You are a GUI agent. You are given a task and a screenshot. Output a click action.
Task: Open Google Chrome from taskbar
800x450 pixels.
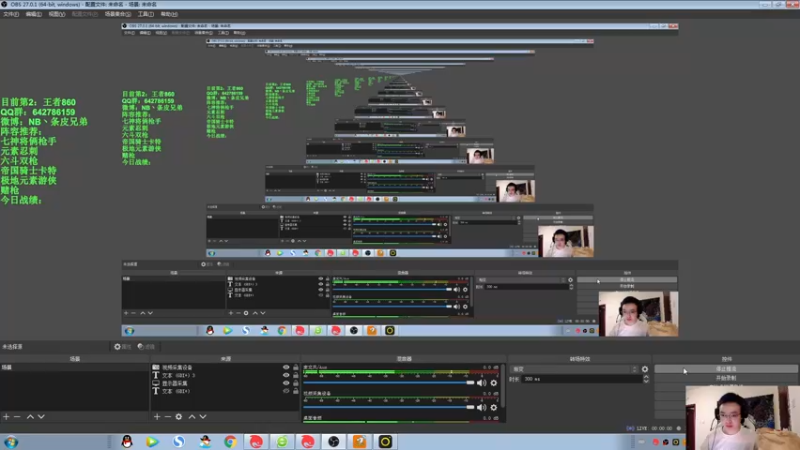[x=230, y=442]
